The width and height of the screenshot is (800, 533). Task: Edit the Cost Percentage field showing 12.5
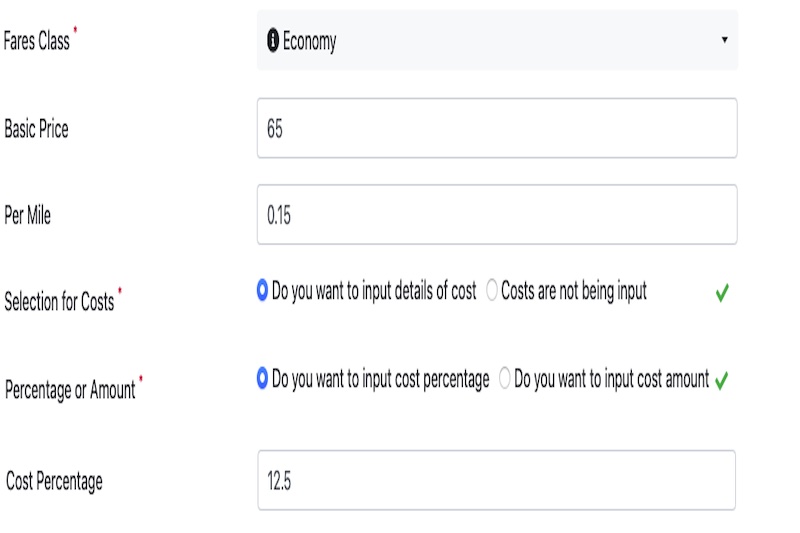coord(496,480)
